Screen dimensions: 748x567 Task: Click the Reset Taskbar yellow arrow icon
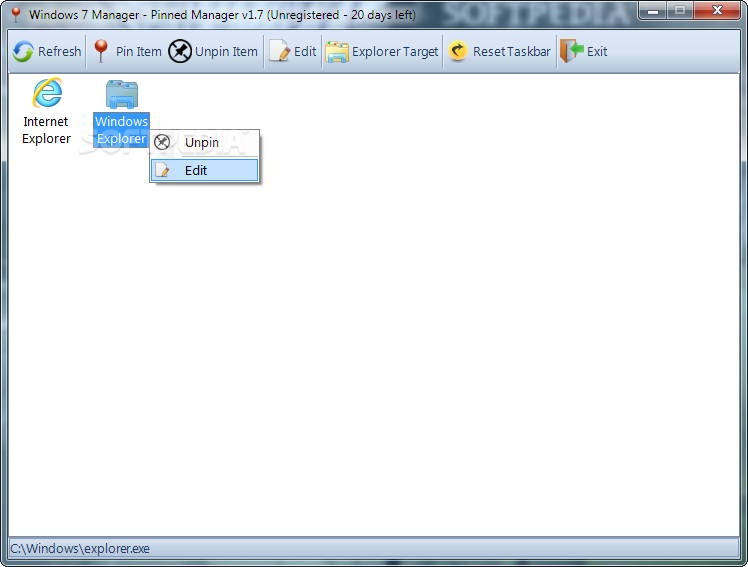pos(458,51)
